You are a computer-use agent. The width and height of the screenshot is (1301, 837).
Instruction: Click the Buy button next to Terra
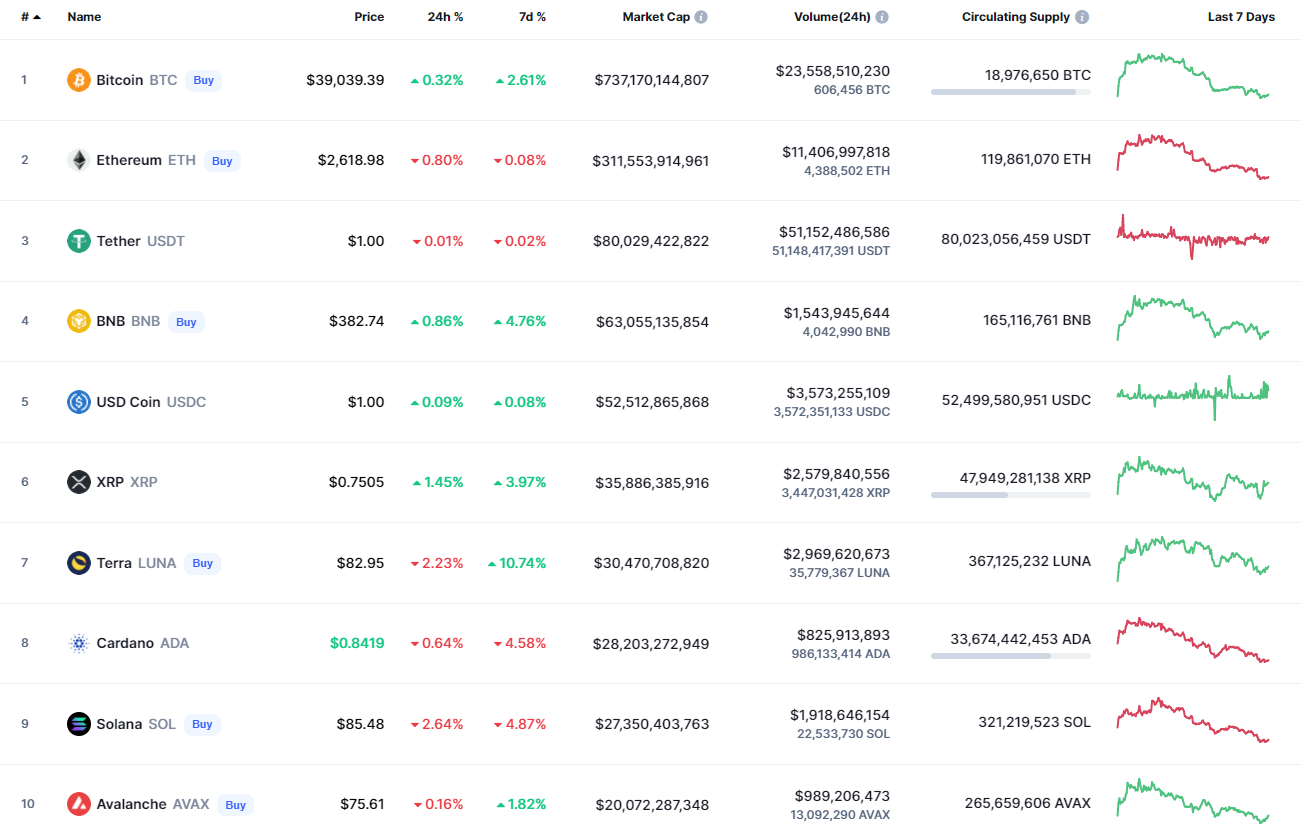(203, 563)
